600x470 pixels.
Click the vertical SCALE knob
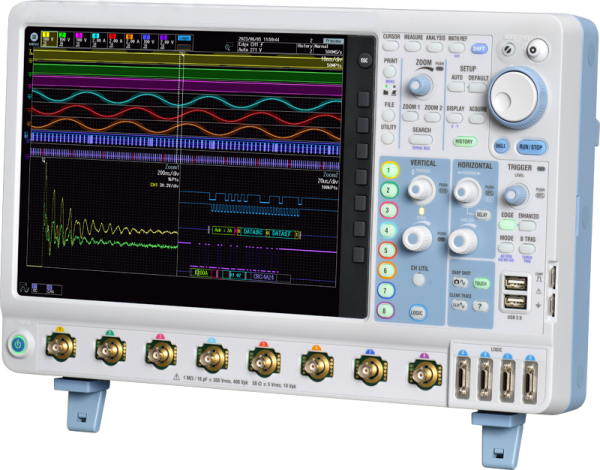tap(416, 238)
